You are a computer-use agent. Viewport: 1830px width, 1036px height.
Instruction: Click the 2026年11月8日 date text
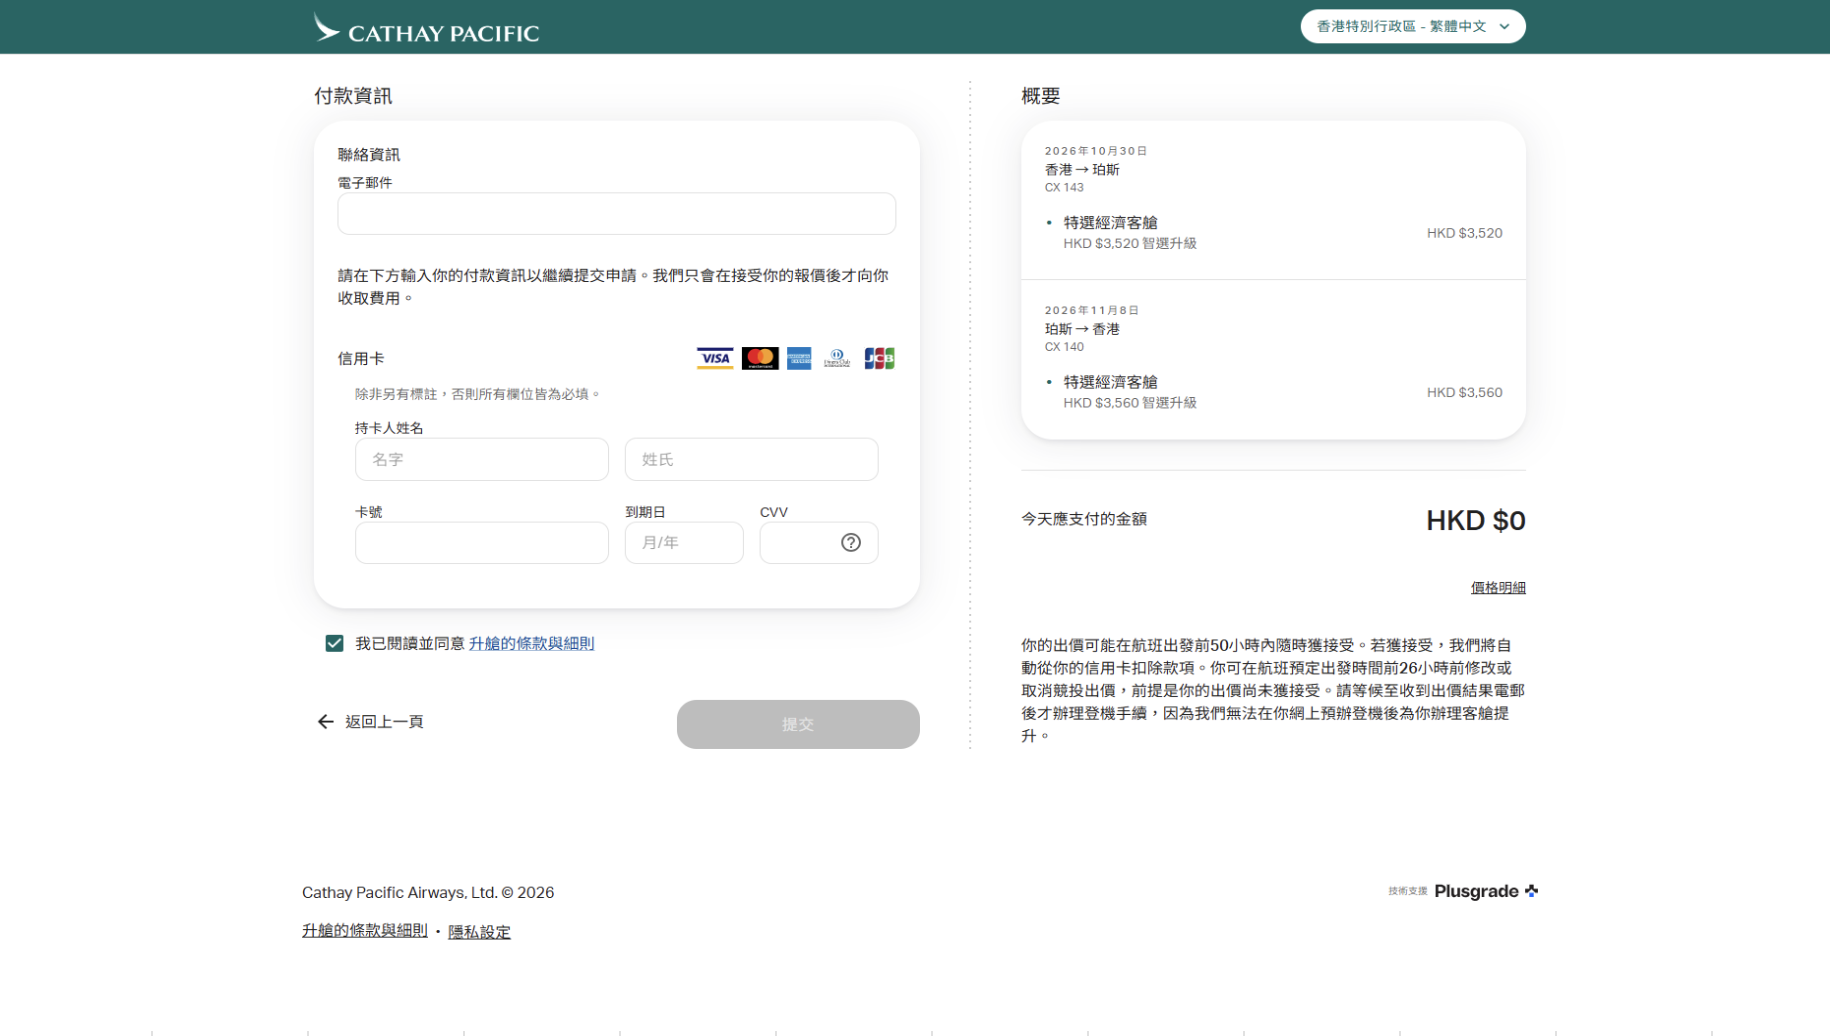(1091, 311)
